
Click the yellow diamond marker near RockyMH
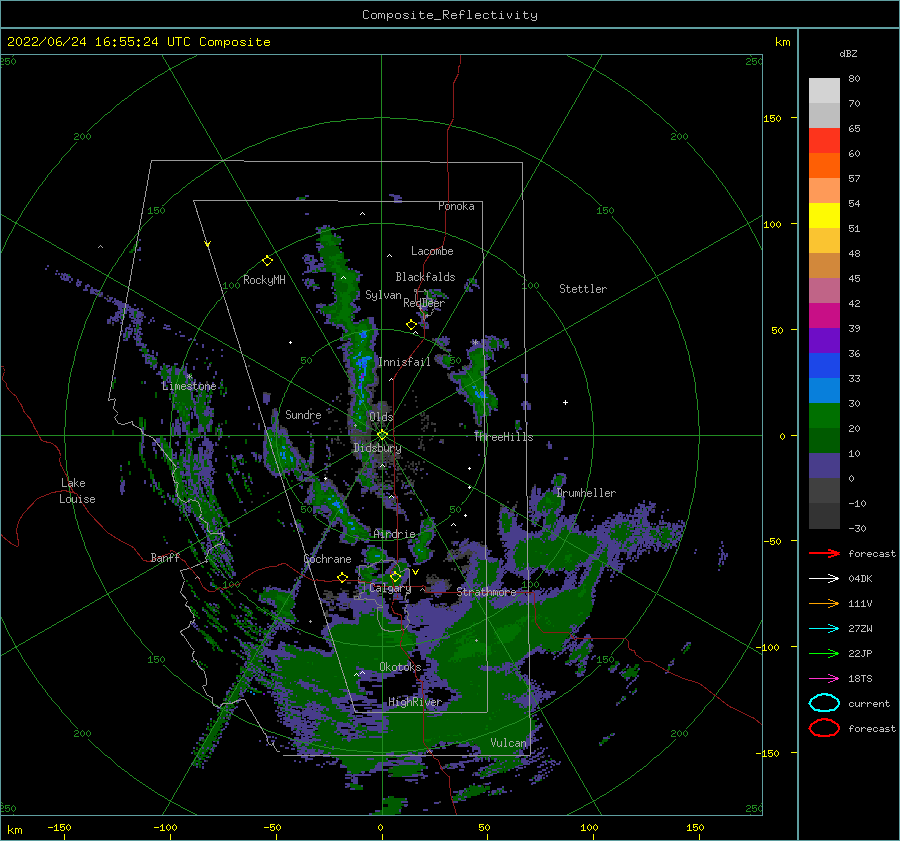pyautogui.click(x=267, y=261)
